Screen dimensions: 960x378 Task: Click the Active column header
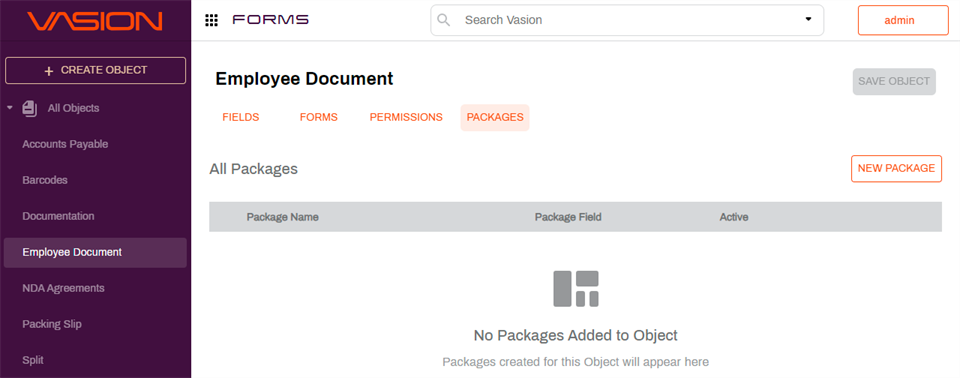click(x=734, y=217)
